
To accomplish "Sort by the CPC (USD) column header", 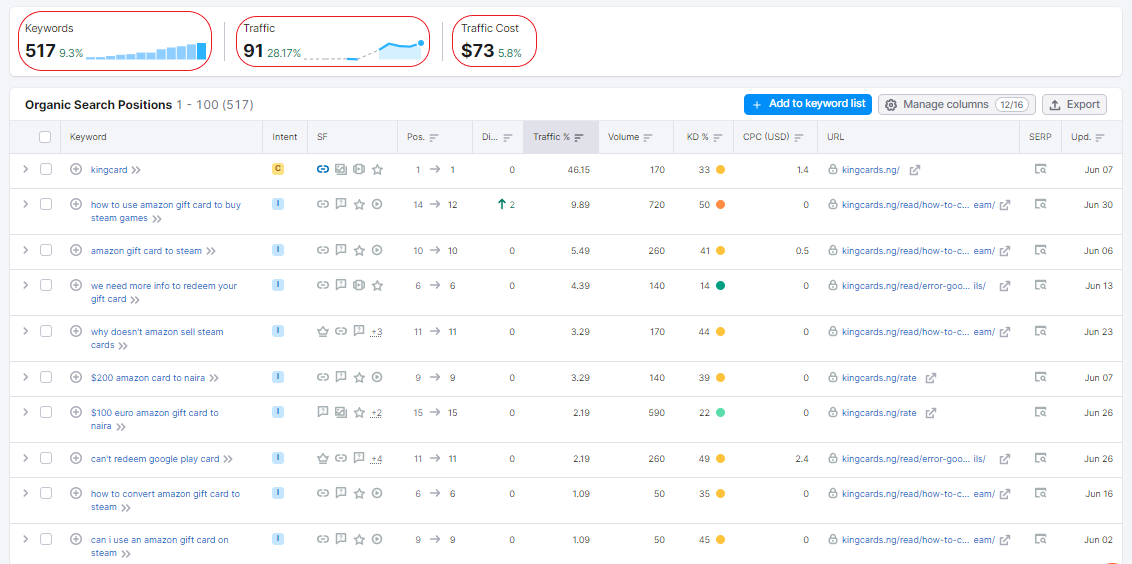I will click(x=766, y=137).
